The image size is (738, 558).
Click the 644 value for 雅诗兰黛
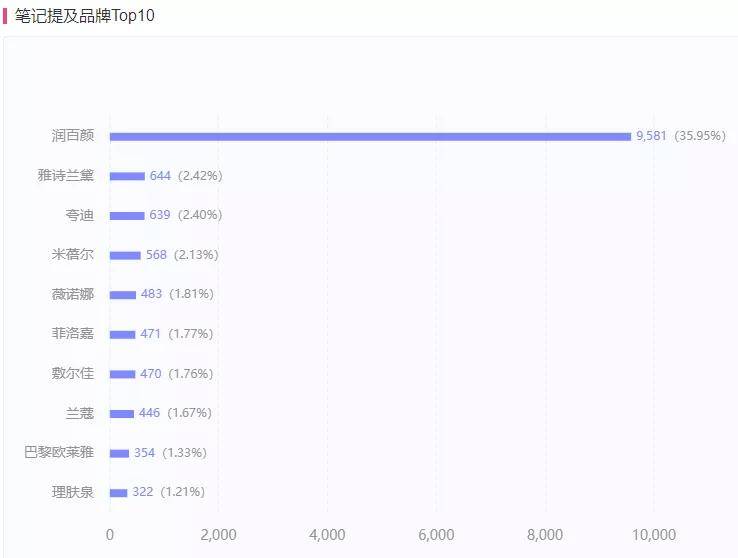point(160,176)
